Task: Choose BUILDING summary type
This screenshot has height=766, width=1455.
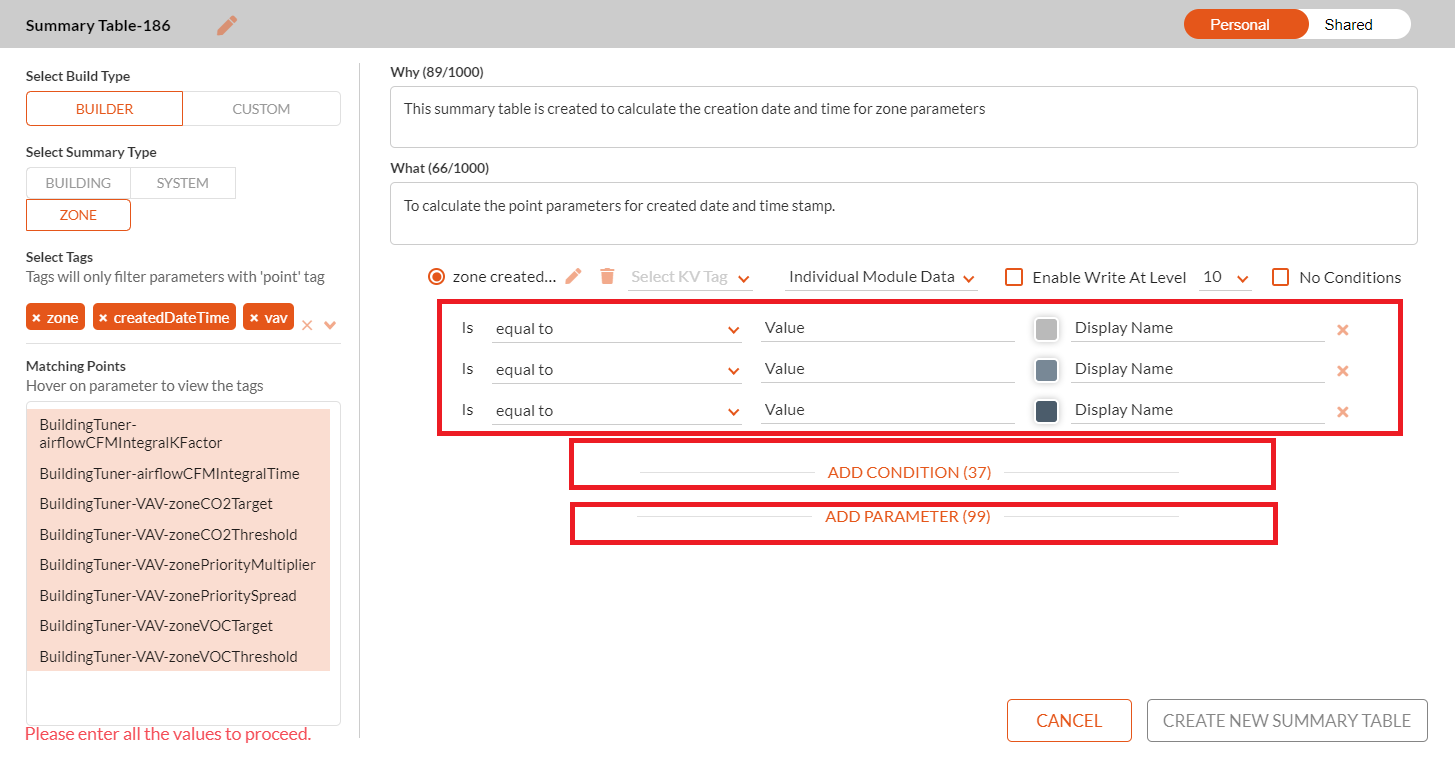Action: click(78, 183)
